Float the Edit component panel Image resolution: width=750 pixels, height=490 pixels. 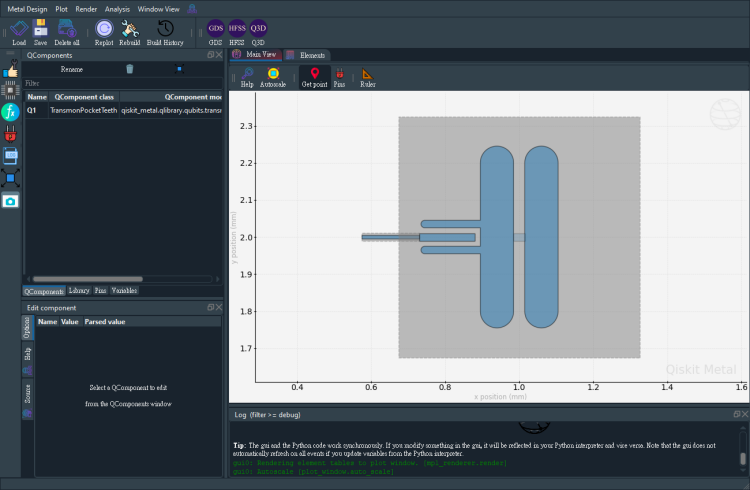[x=210, y=307]
